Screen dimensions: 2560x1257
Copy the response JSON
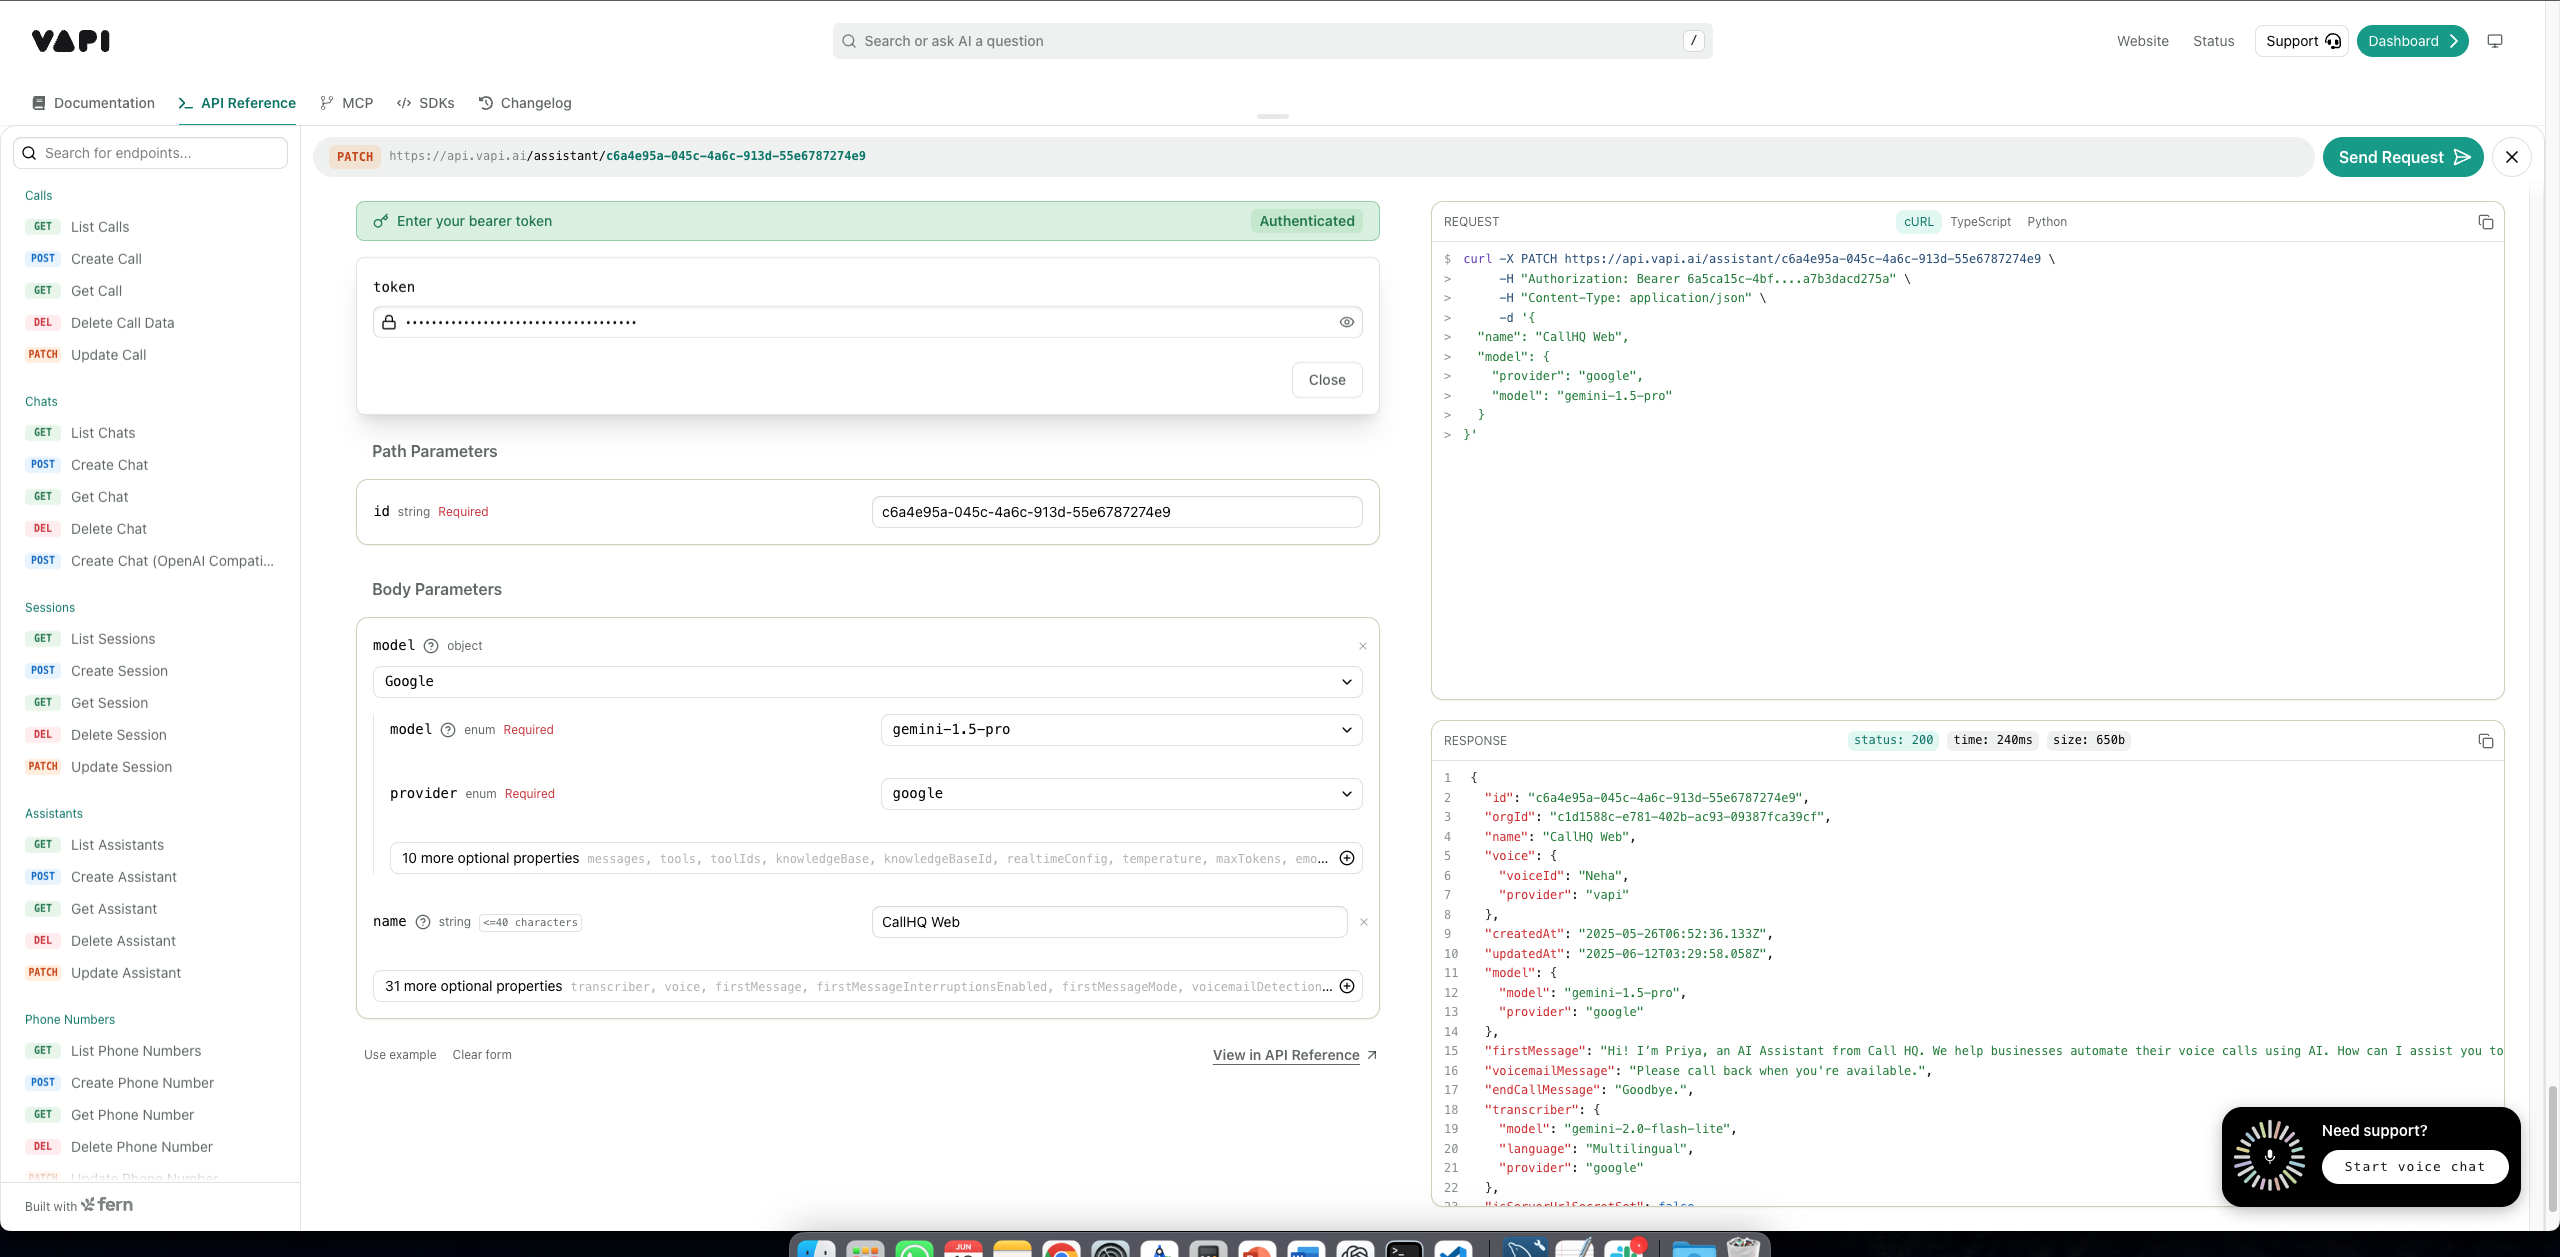tap(2486, 741)
